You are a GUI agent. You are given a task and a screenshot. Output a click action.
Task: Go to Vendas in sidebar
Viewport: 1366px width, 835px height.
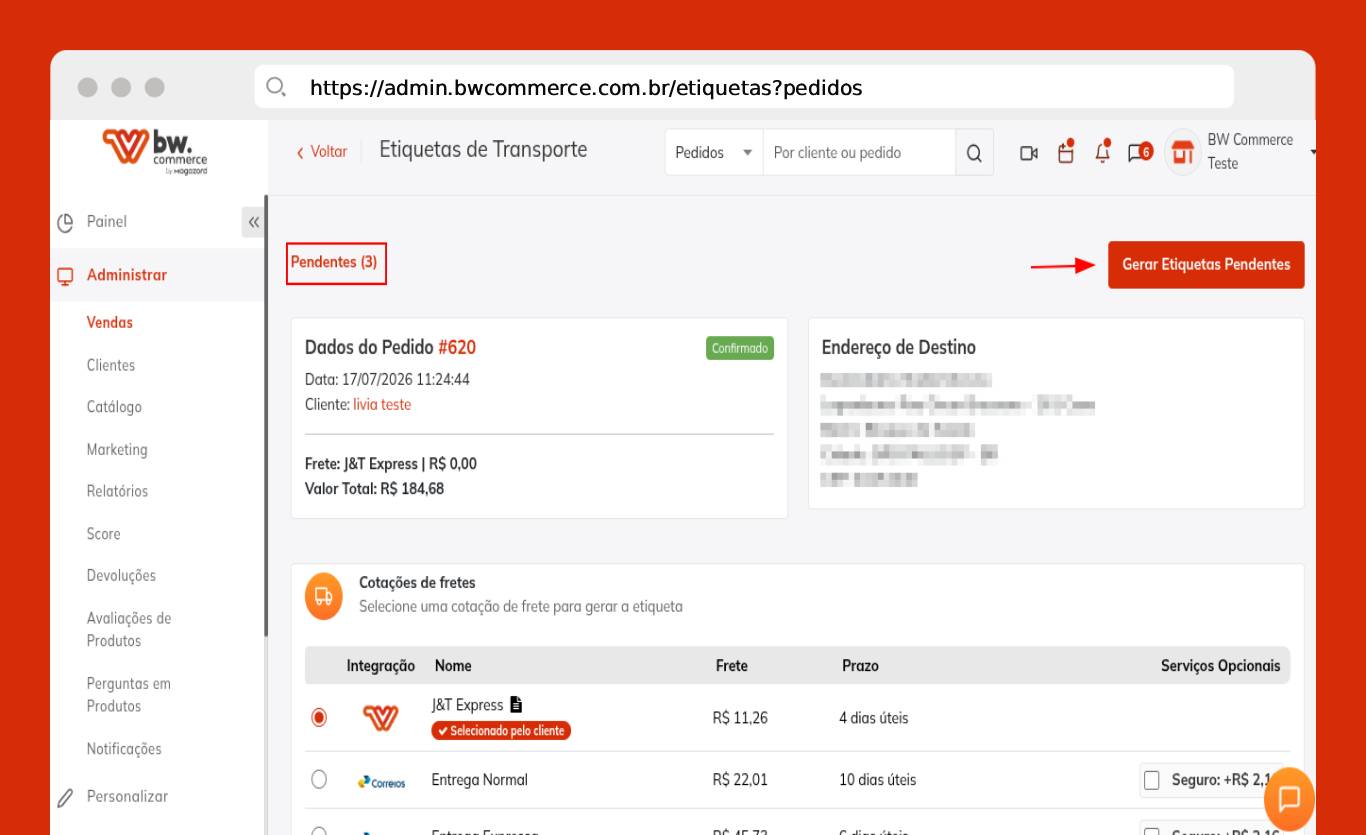click(x=110, y=323)
